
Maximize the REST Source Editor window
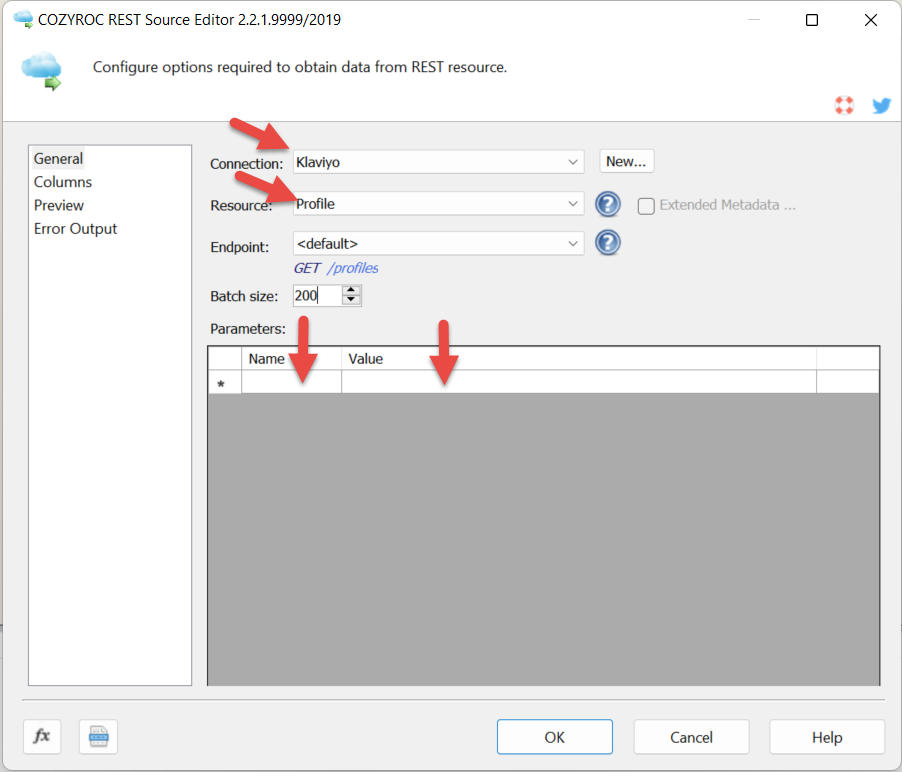(x=812, y=20)
